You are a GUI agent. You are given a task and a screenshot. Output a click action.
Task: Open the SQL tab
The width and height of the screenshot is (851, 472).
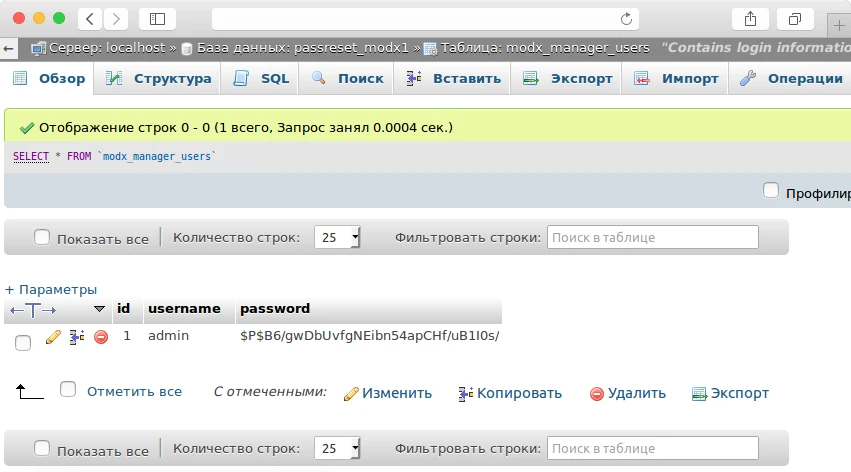click(x=261, y=79)
